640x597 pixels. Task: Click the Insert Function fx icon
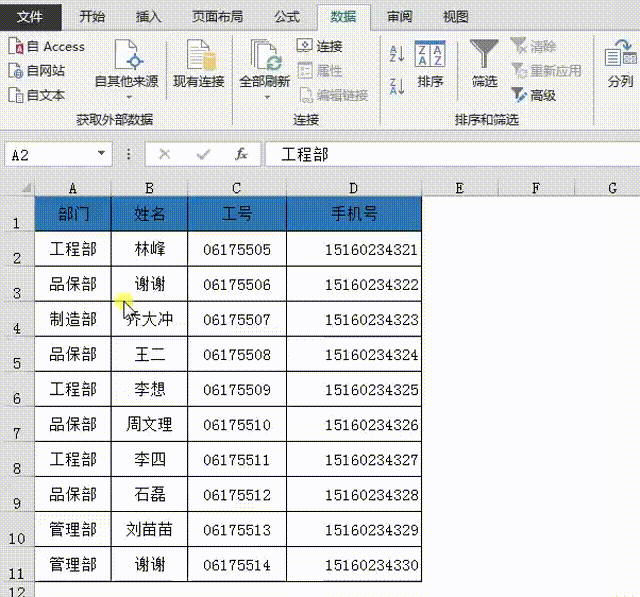tap(241, 154)
